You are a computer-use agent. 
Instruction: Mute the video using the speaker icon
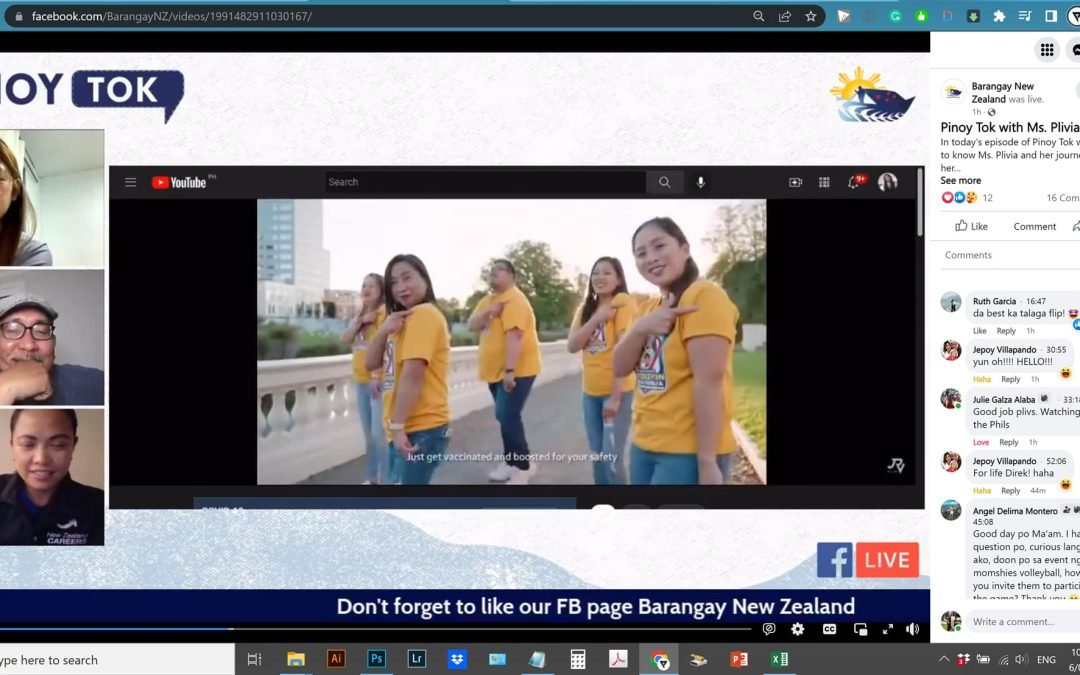tap(911, 629)
